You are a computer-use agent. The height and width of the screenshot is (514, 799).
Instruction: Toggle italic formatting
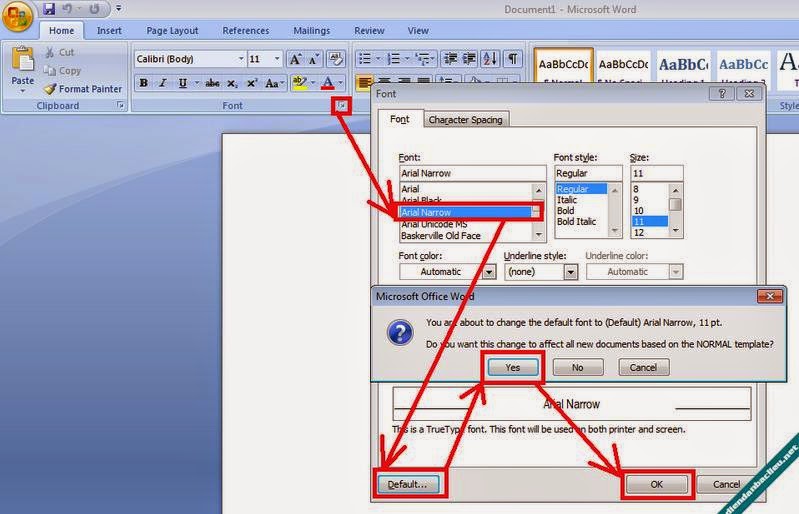(x=163, y=83)
